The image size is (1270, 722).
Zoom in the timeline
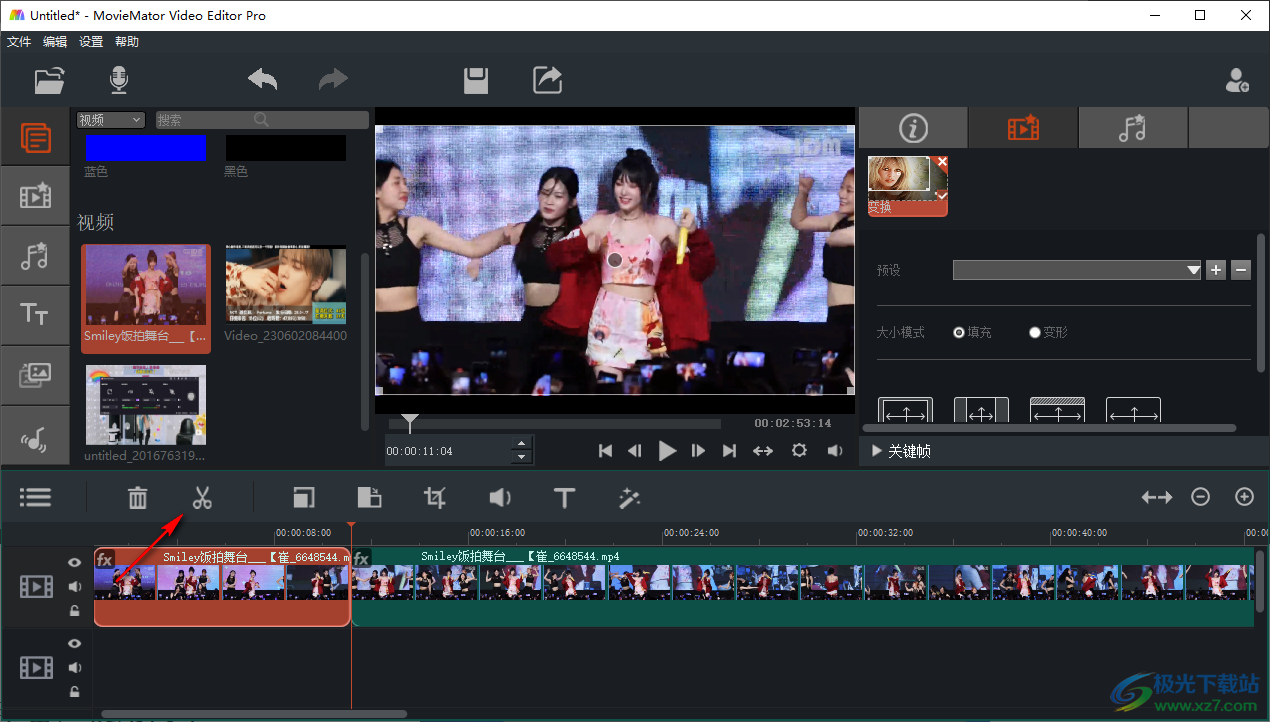[1244, 497]
